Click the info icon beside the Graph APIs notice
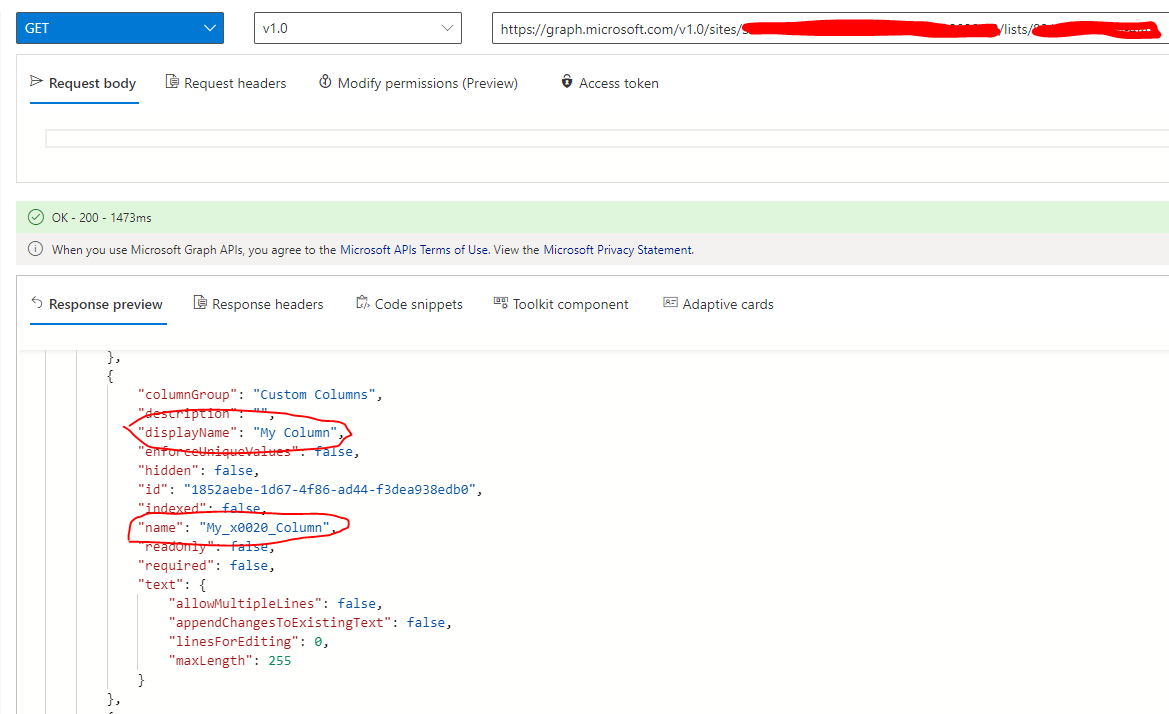This screenshot has height=714, width=1169. [36, 249]
